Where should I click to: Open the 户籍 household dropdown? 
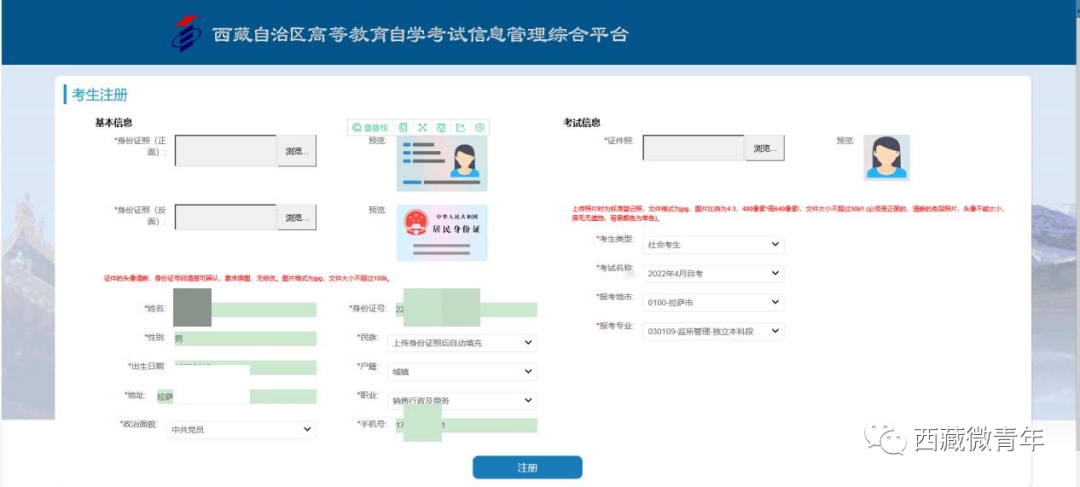(x=462, y=372)
